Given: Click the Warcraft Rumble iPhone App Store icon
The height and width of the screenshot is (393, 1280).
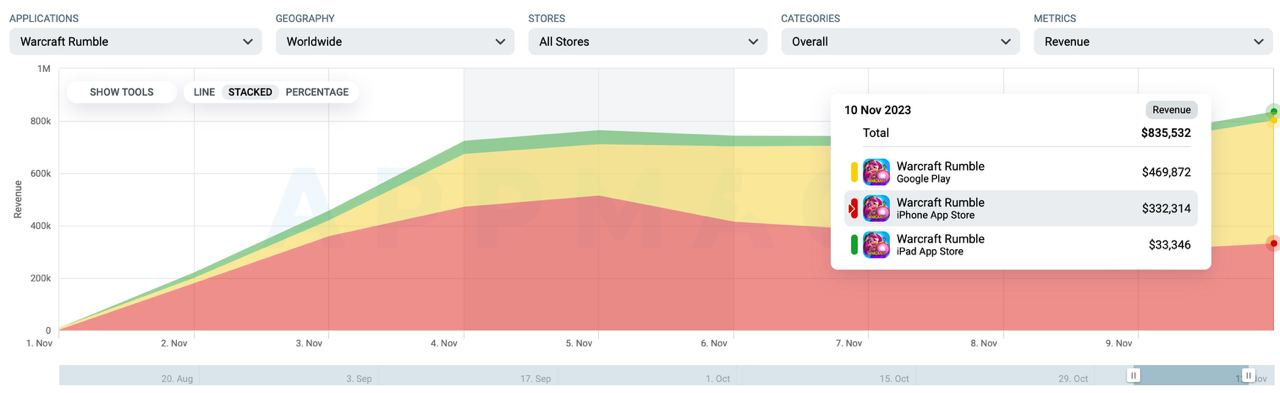Looking at the screenshot, I should (876, 208).
